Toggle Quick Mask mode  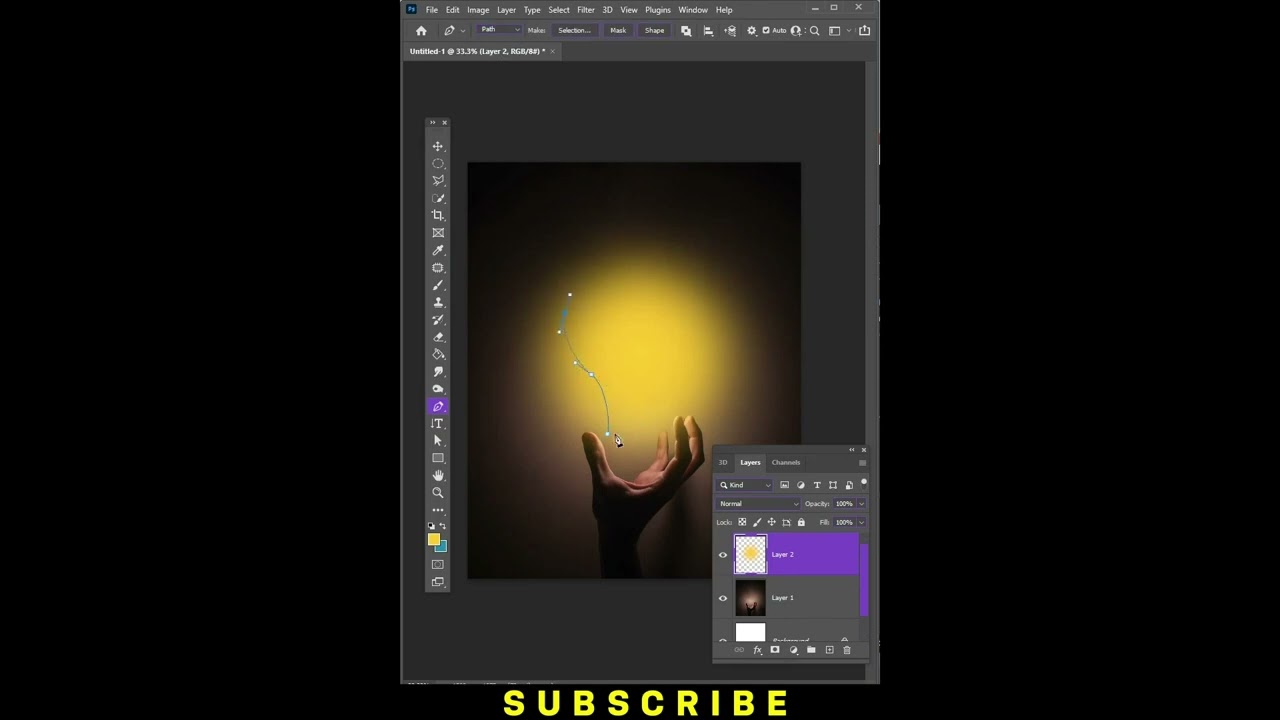[437, 564]
